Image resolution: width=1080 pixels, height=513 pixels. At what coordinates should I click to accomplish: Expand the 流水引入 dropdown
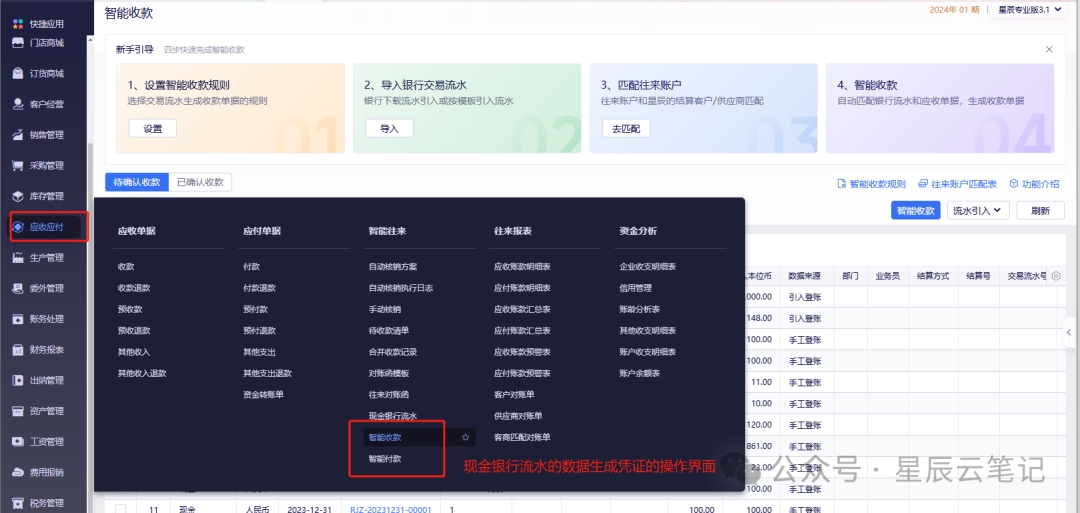[x=978, y=211]
